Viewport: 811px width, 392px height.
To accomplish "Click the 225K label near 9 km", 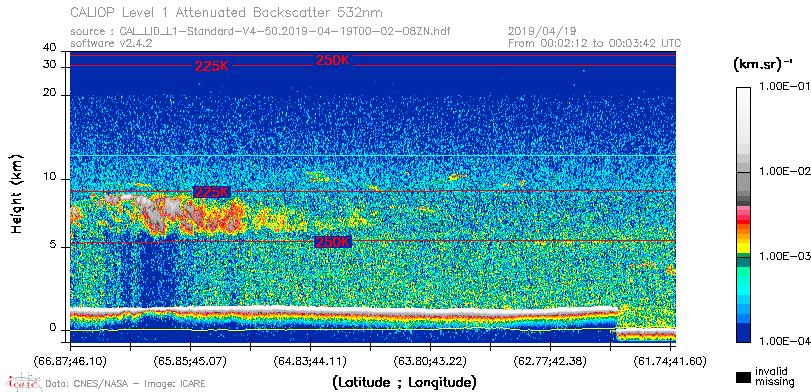I will (x=212, y=192).
